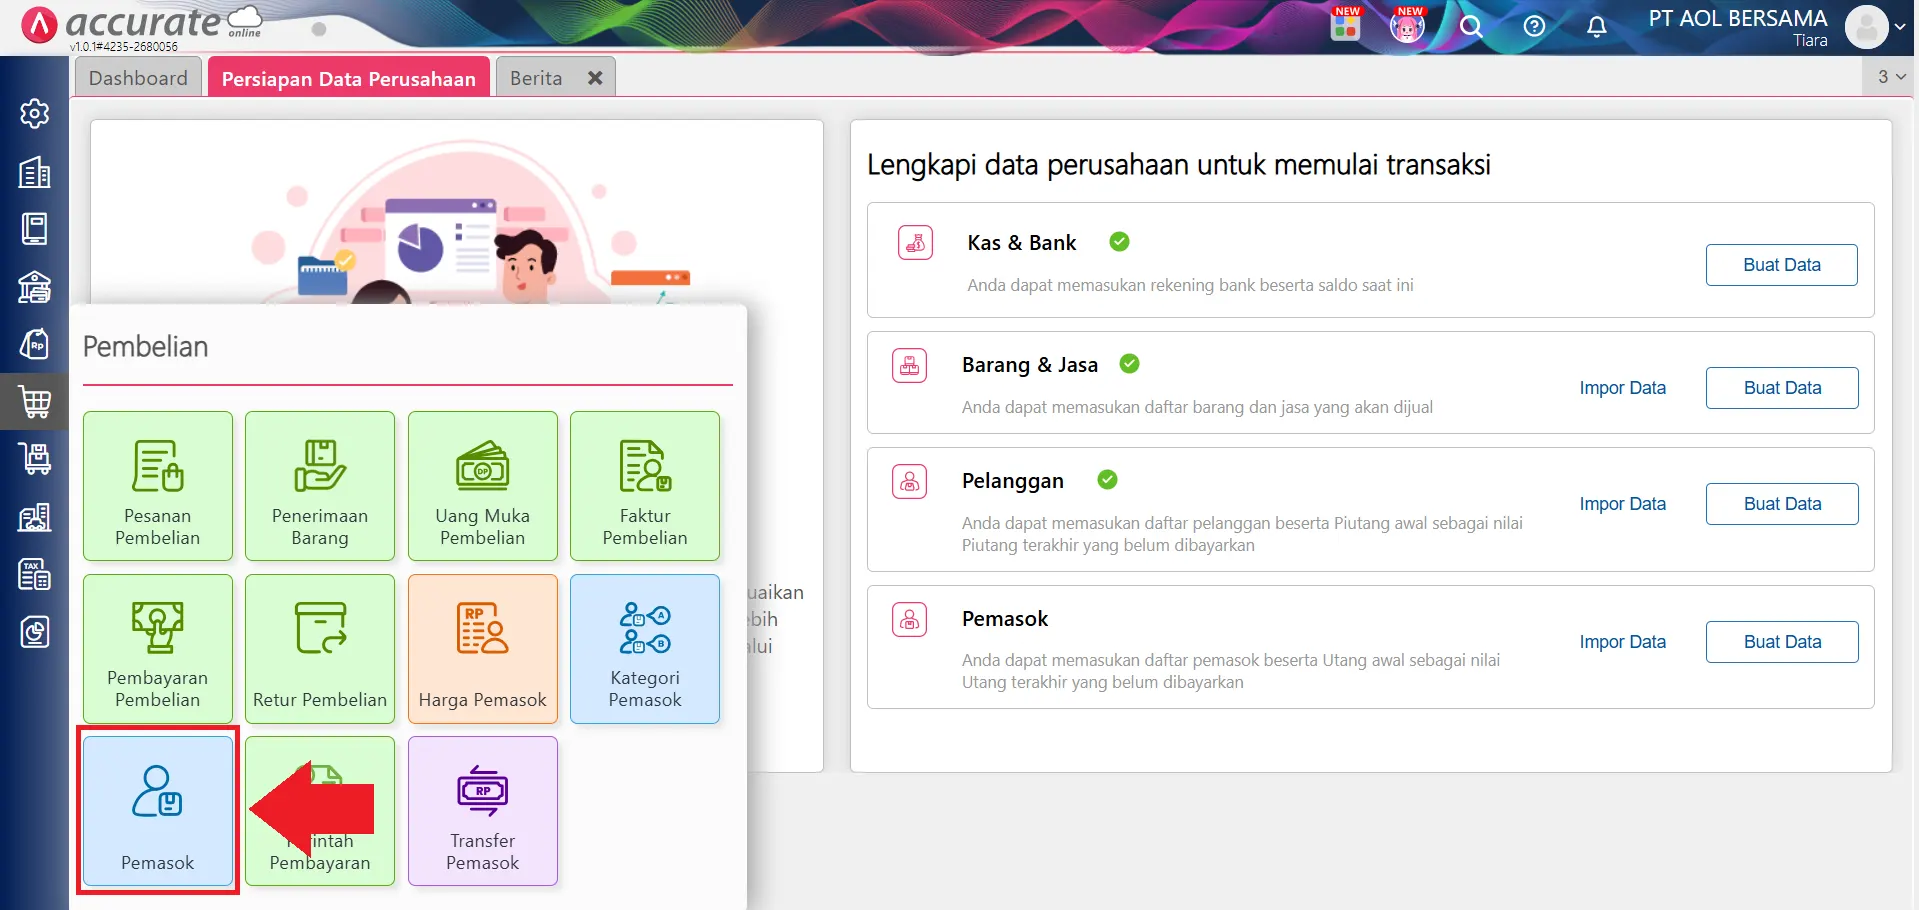Image resolution: width=1919 pixels, height=910 pixels.
Task: Click the Pelanggan row icon
Action: click(910, 482)
